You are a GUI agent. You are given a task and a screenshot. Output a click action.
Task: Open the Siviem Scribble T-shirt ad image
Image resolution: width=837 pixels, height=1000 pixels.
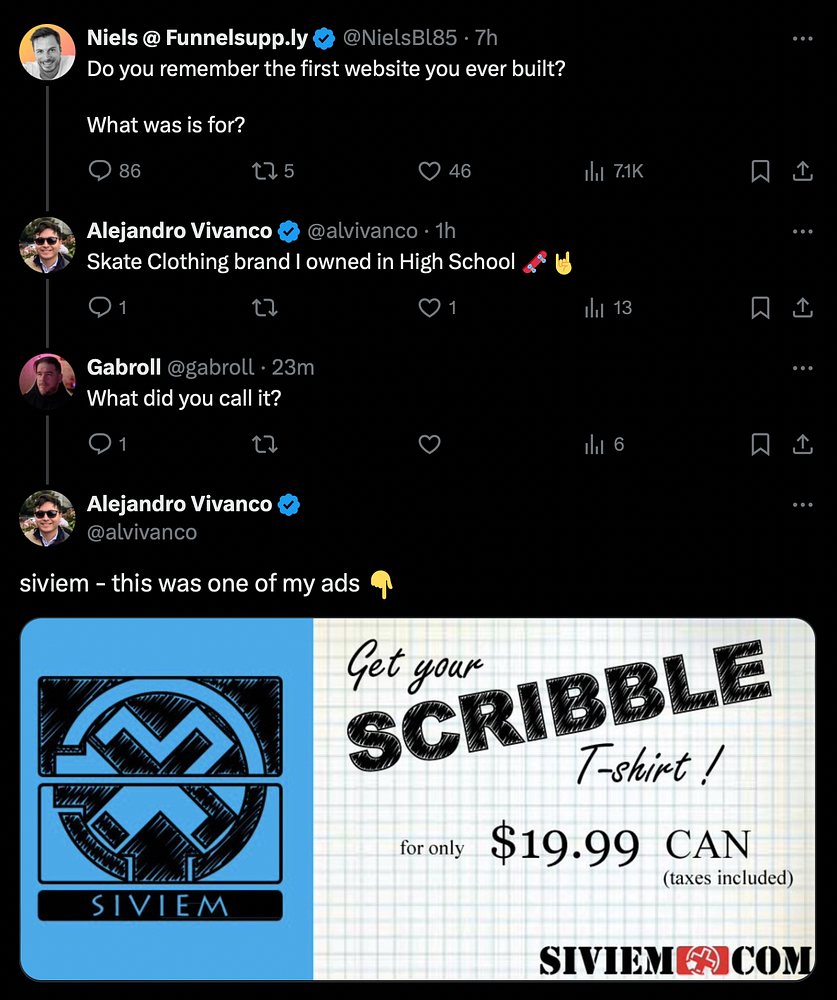pyautogui.click(x=417, y=798)
